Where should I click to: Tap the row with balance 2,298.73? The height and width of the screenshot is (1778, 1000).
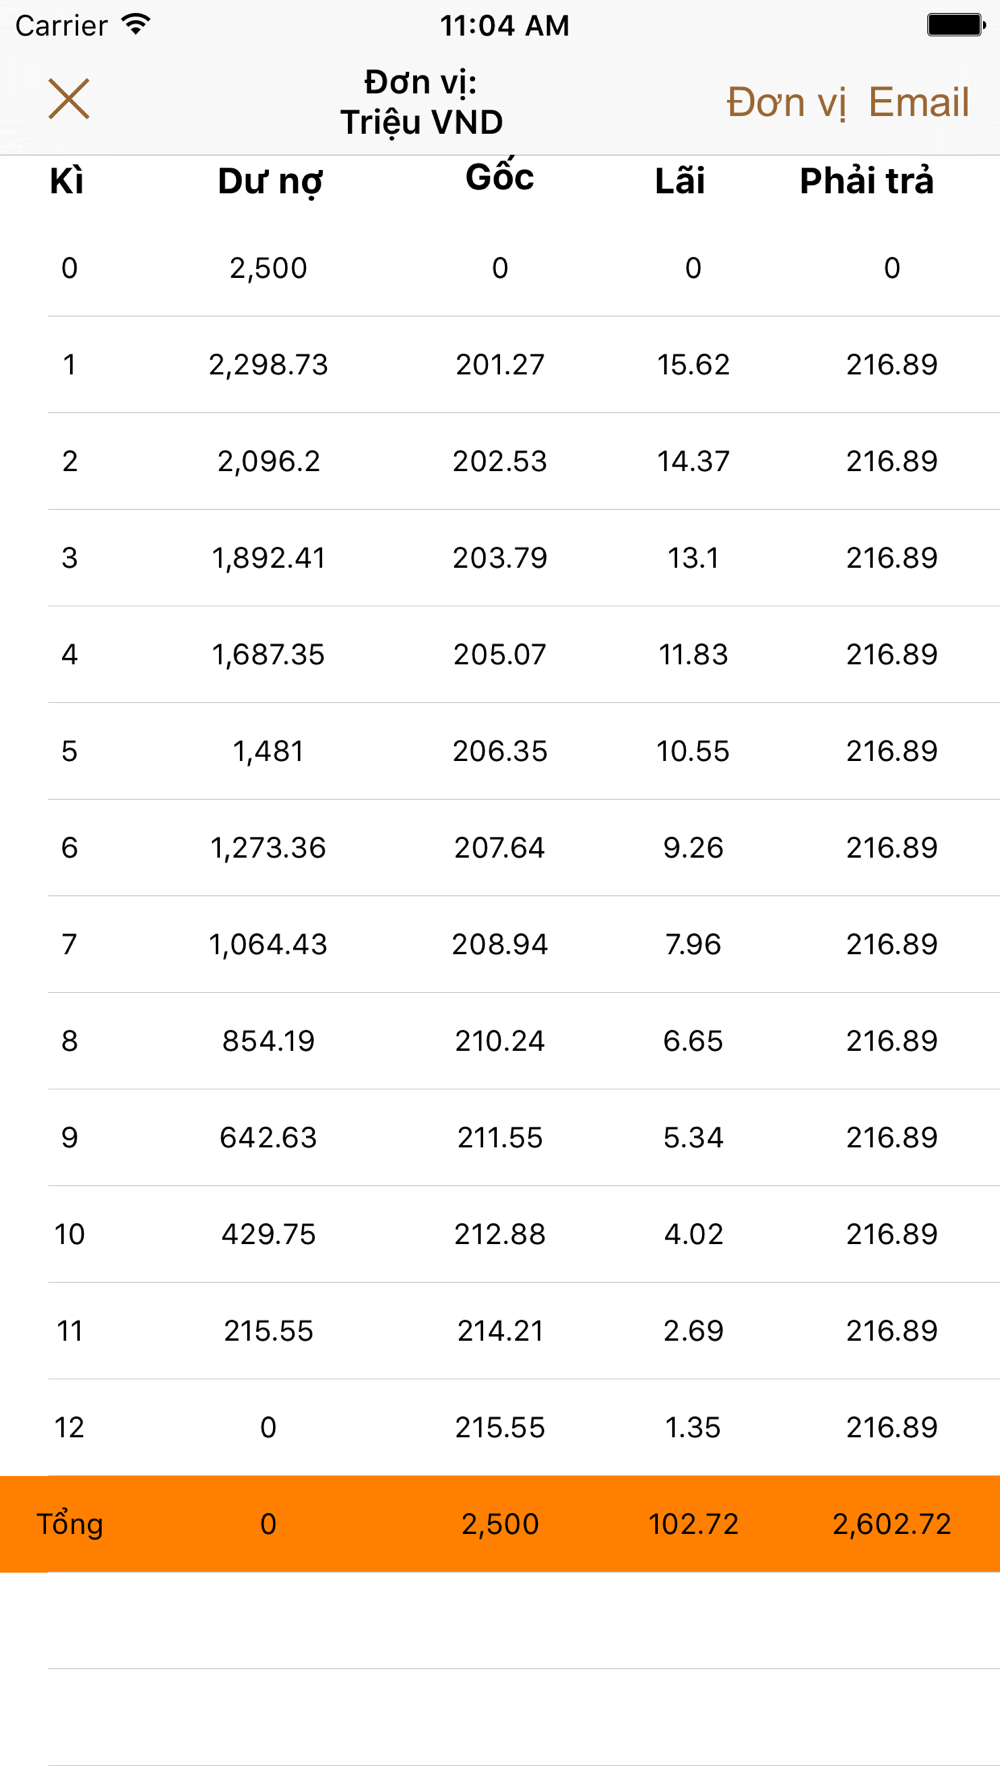[500, 365]
